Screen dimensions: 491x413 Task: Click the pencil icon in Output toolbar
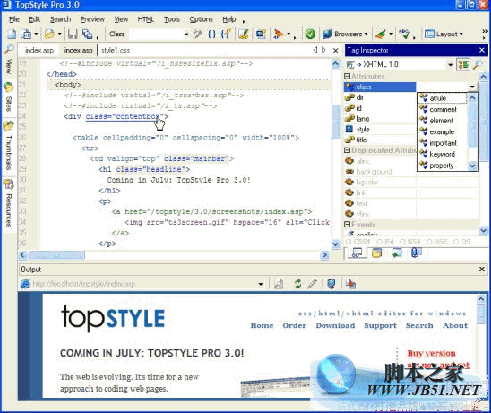[312, 284]
